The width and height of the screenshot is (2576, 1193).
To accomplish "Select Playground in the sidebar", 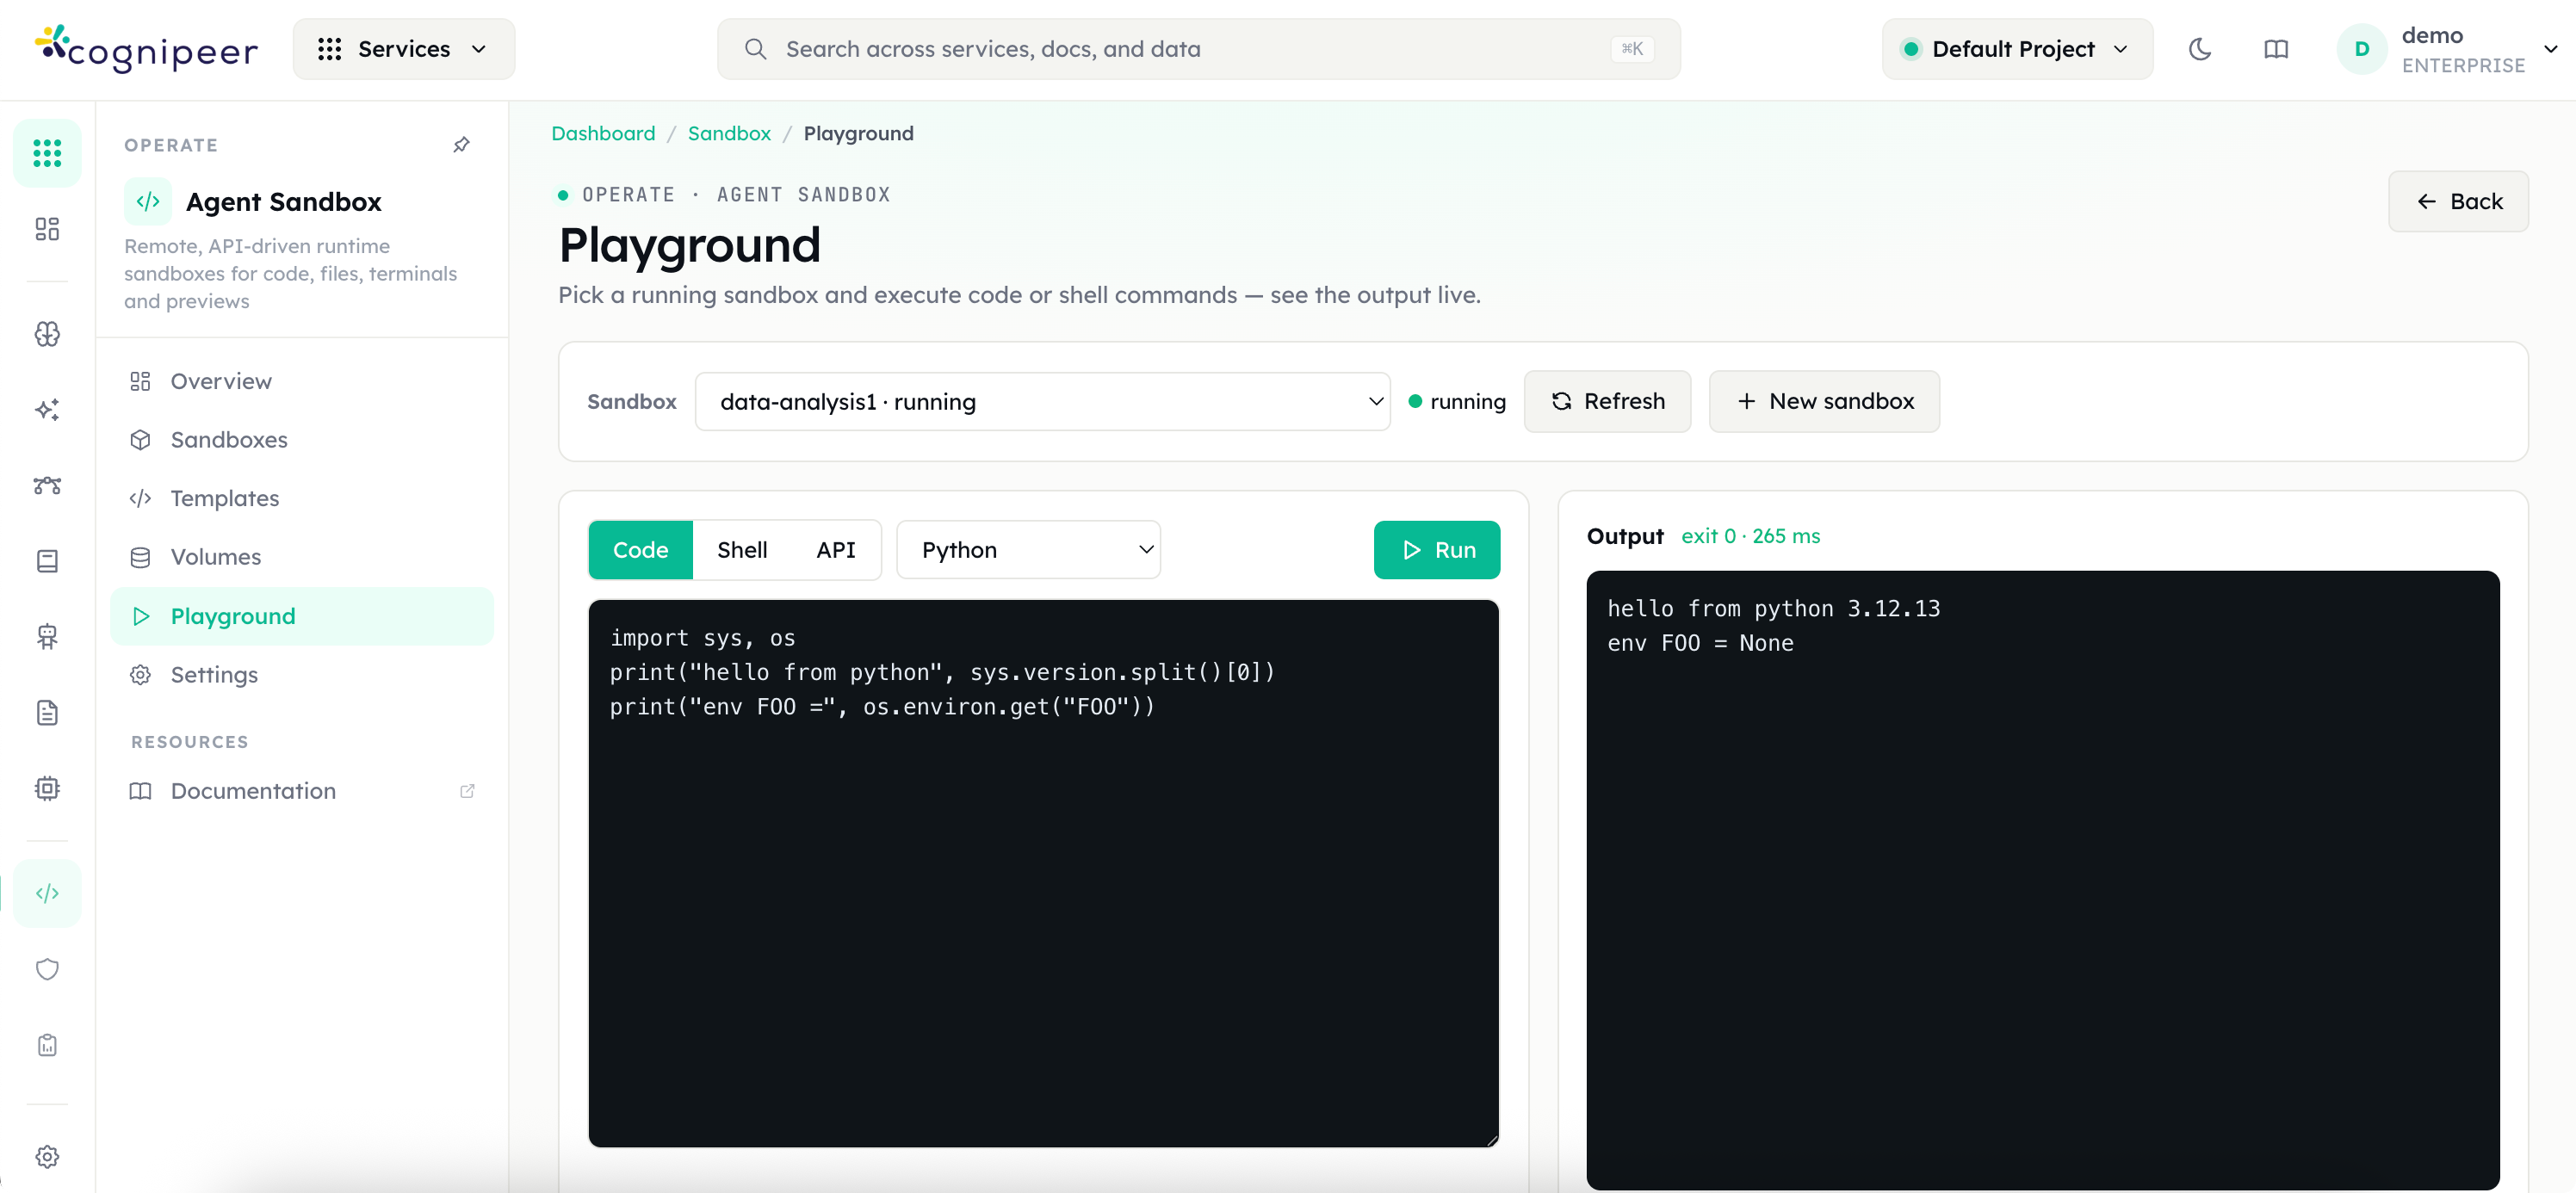I will click(x=302, y=616).
